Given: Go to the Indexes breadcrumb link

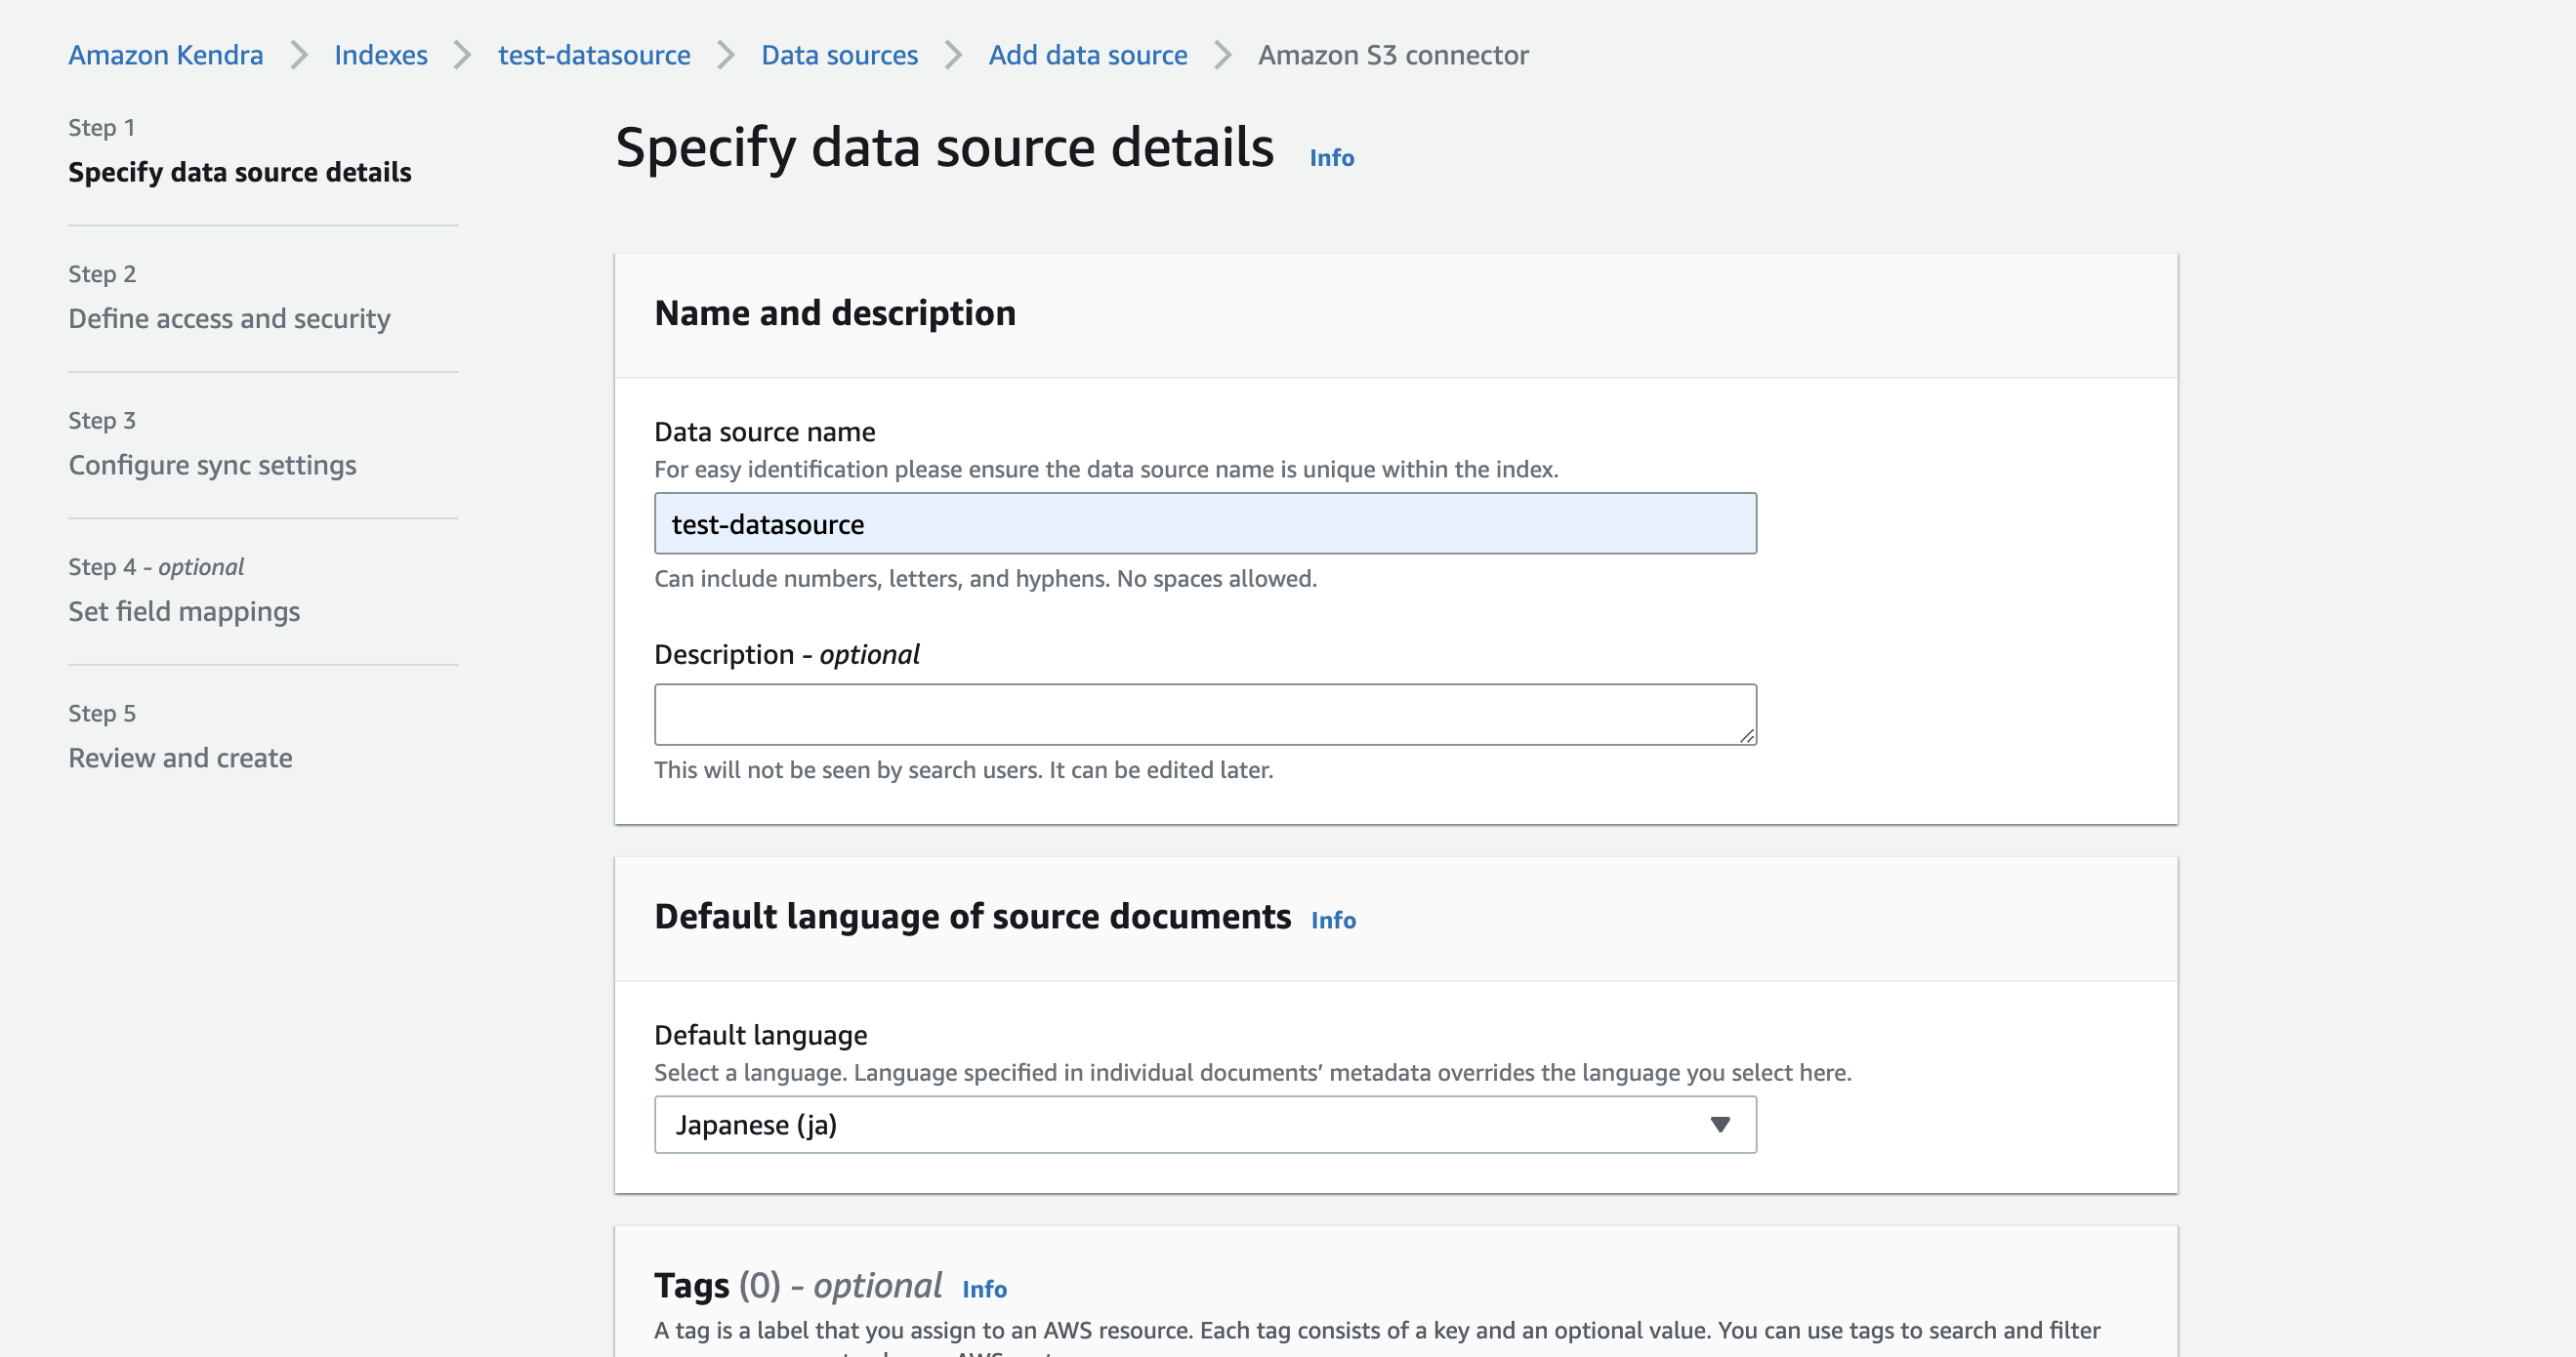Looking at the screenshot, I should [381, 55].
